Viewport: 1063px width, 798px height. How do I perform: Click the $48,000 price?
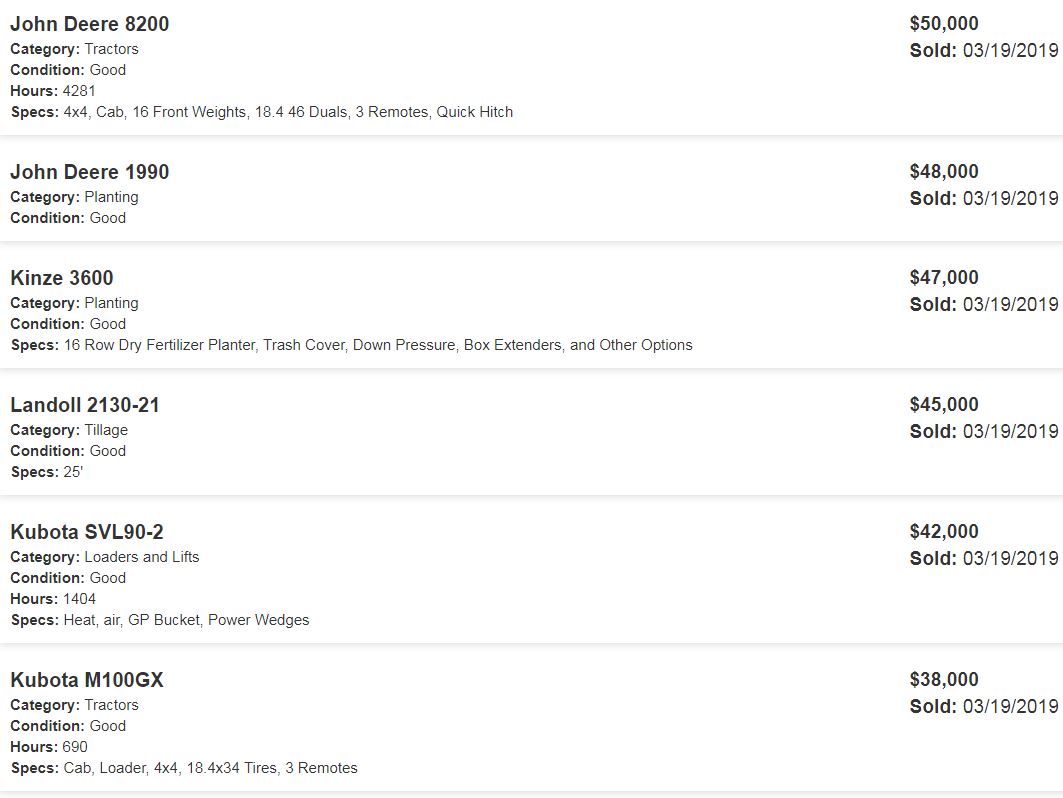944,172
